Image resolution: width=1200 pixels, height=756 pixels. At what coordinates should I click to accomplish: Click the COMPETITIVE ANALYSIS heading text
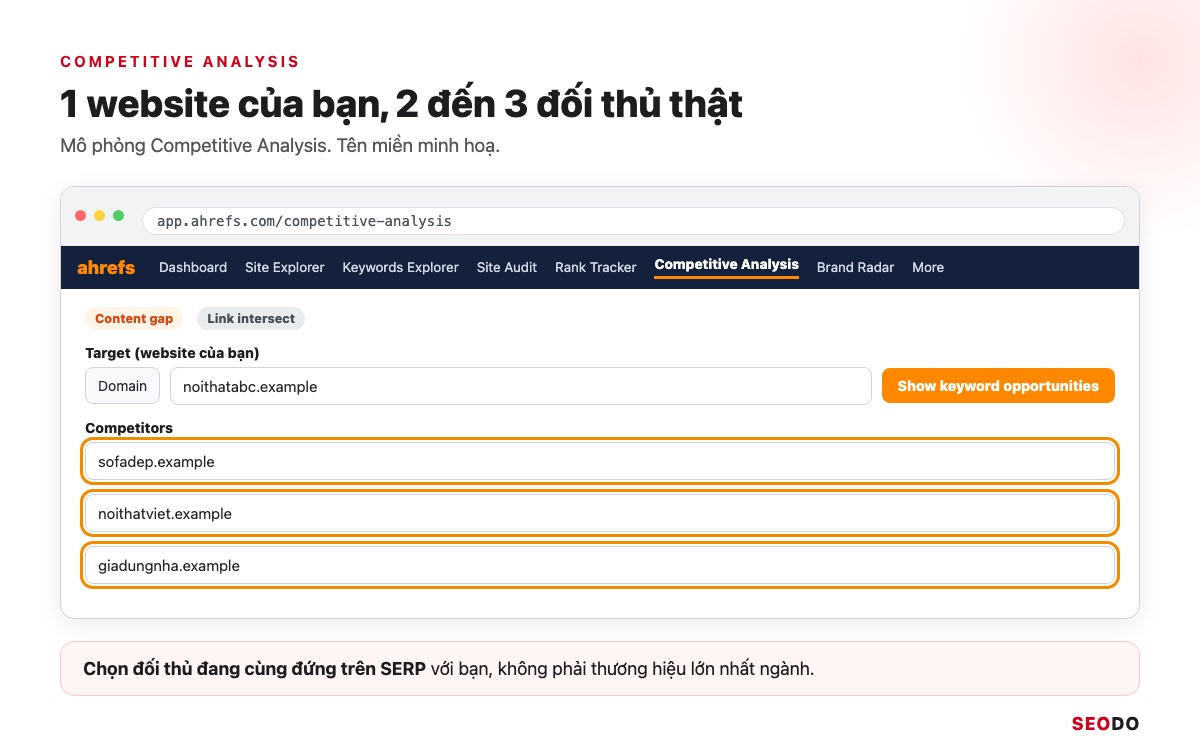click(x=180, y=62)
